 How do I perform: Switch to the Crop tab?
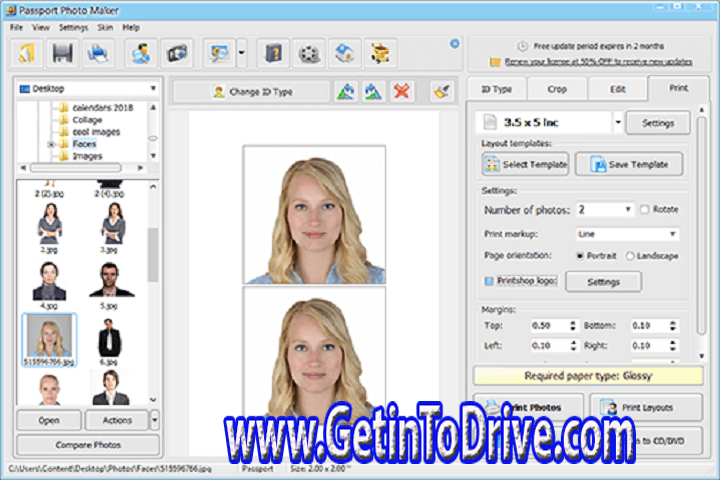tap(557, 89)
